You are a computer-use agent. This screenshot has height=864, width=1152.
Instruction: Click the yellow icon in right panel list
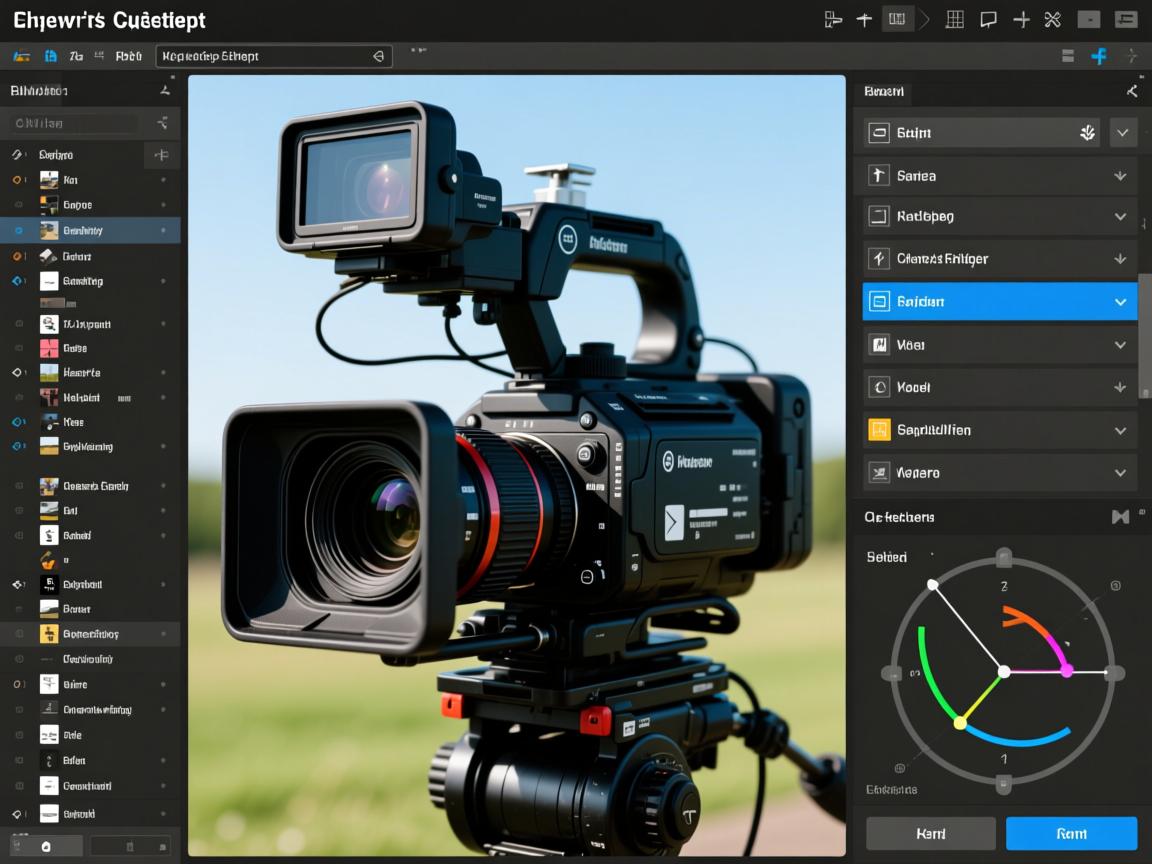[879, 430]
